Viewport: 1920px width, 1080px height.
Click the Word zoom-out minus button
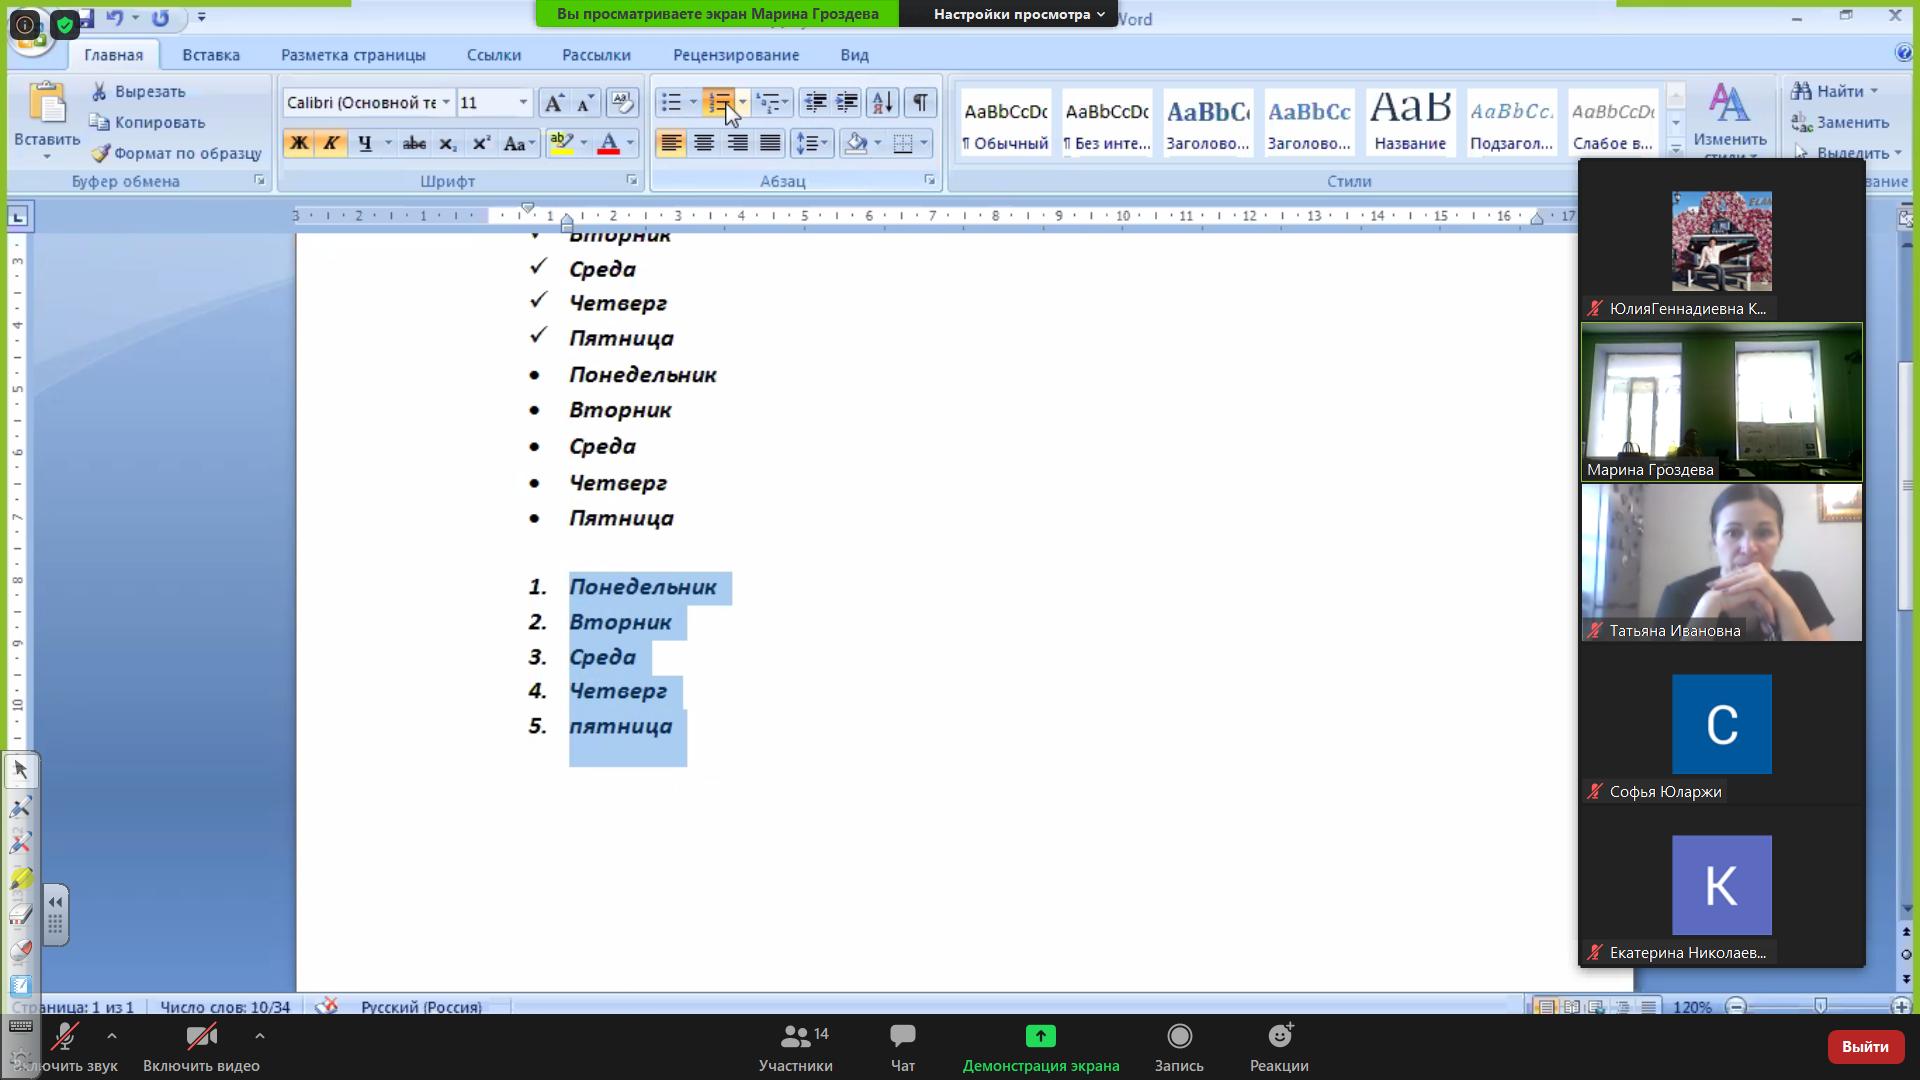coord(1736,1006)
